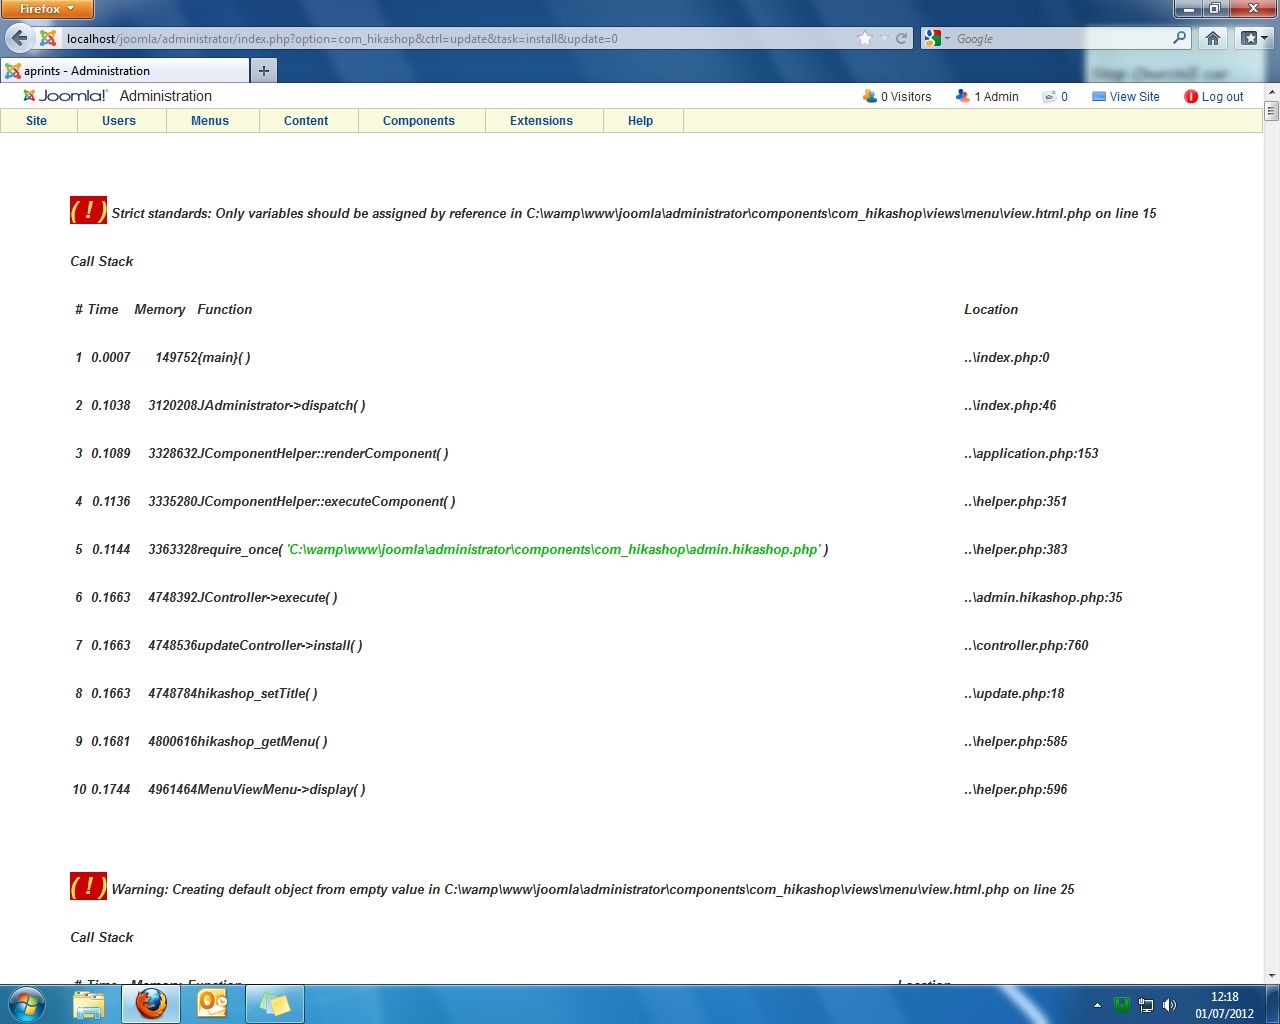Click the 'Location' column header of first stack
The image size is (1280, 1024).
(x=991, y=310)
